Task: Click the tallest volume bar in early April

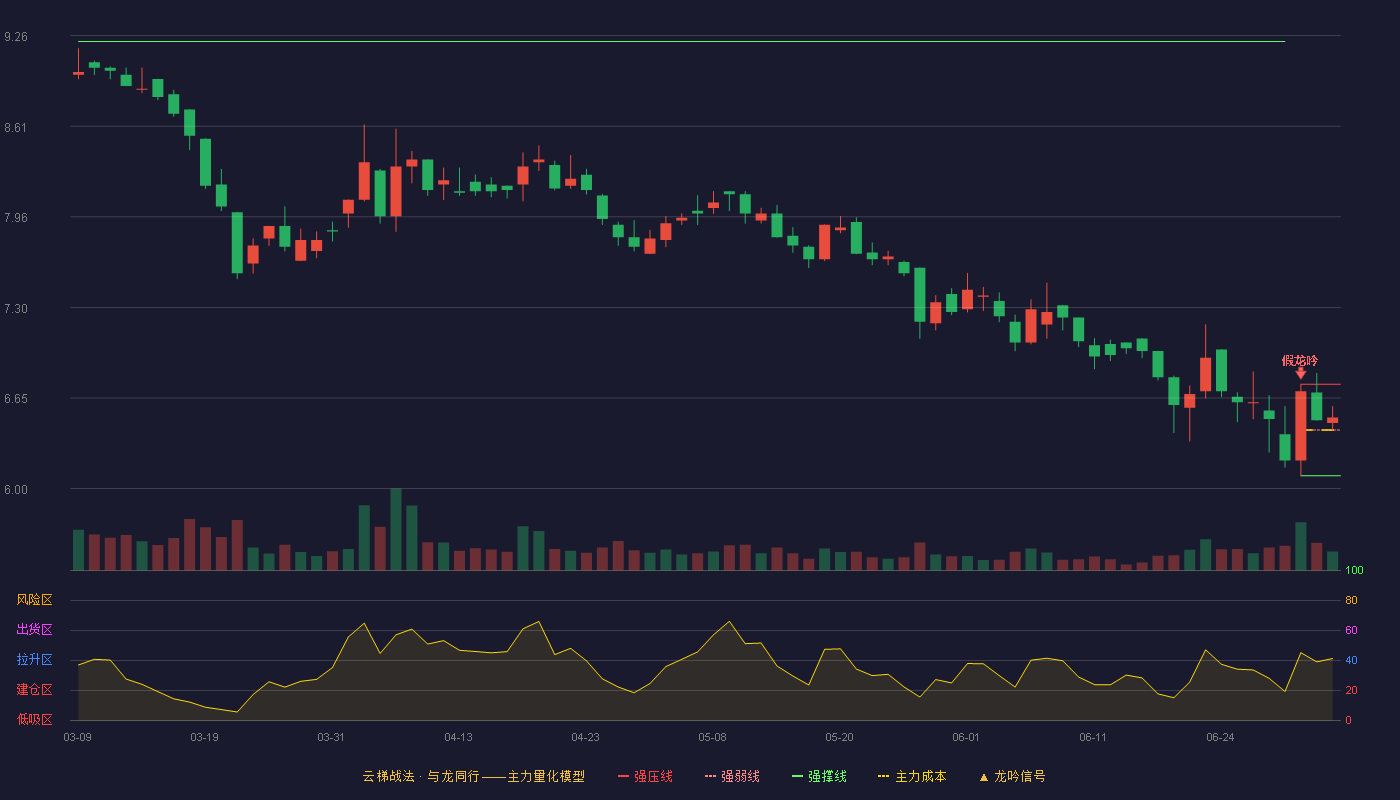Action: click(396, 529)
